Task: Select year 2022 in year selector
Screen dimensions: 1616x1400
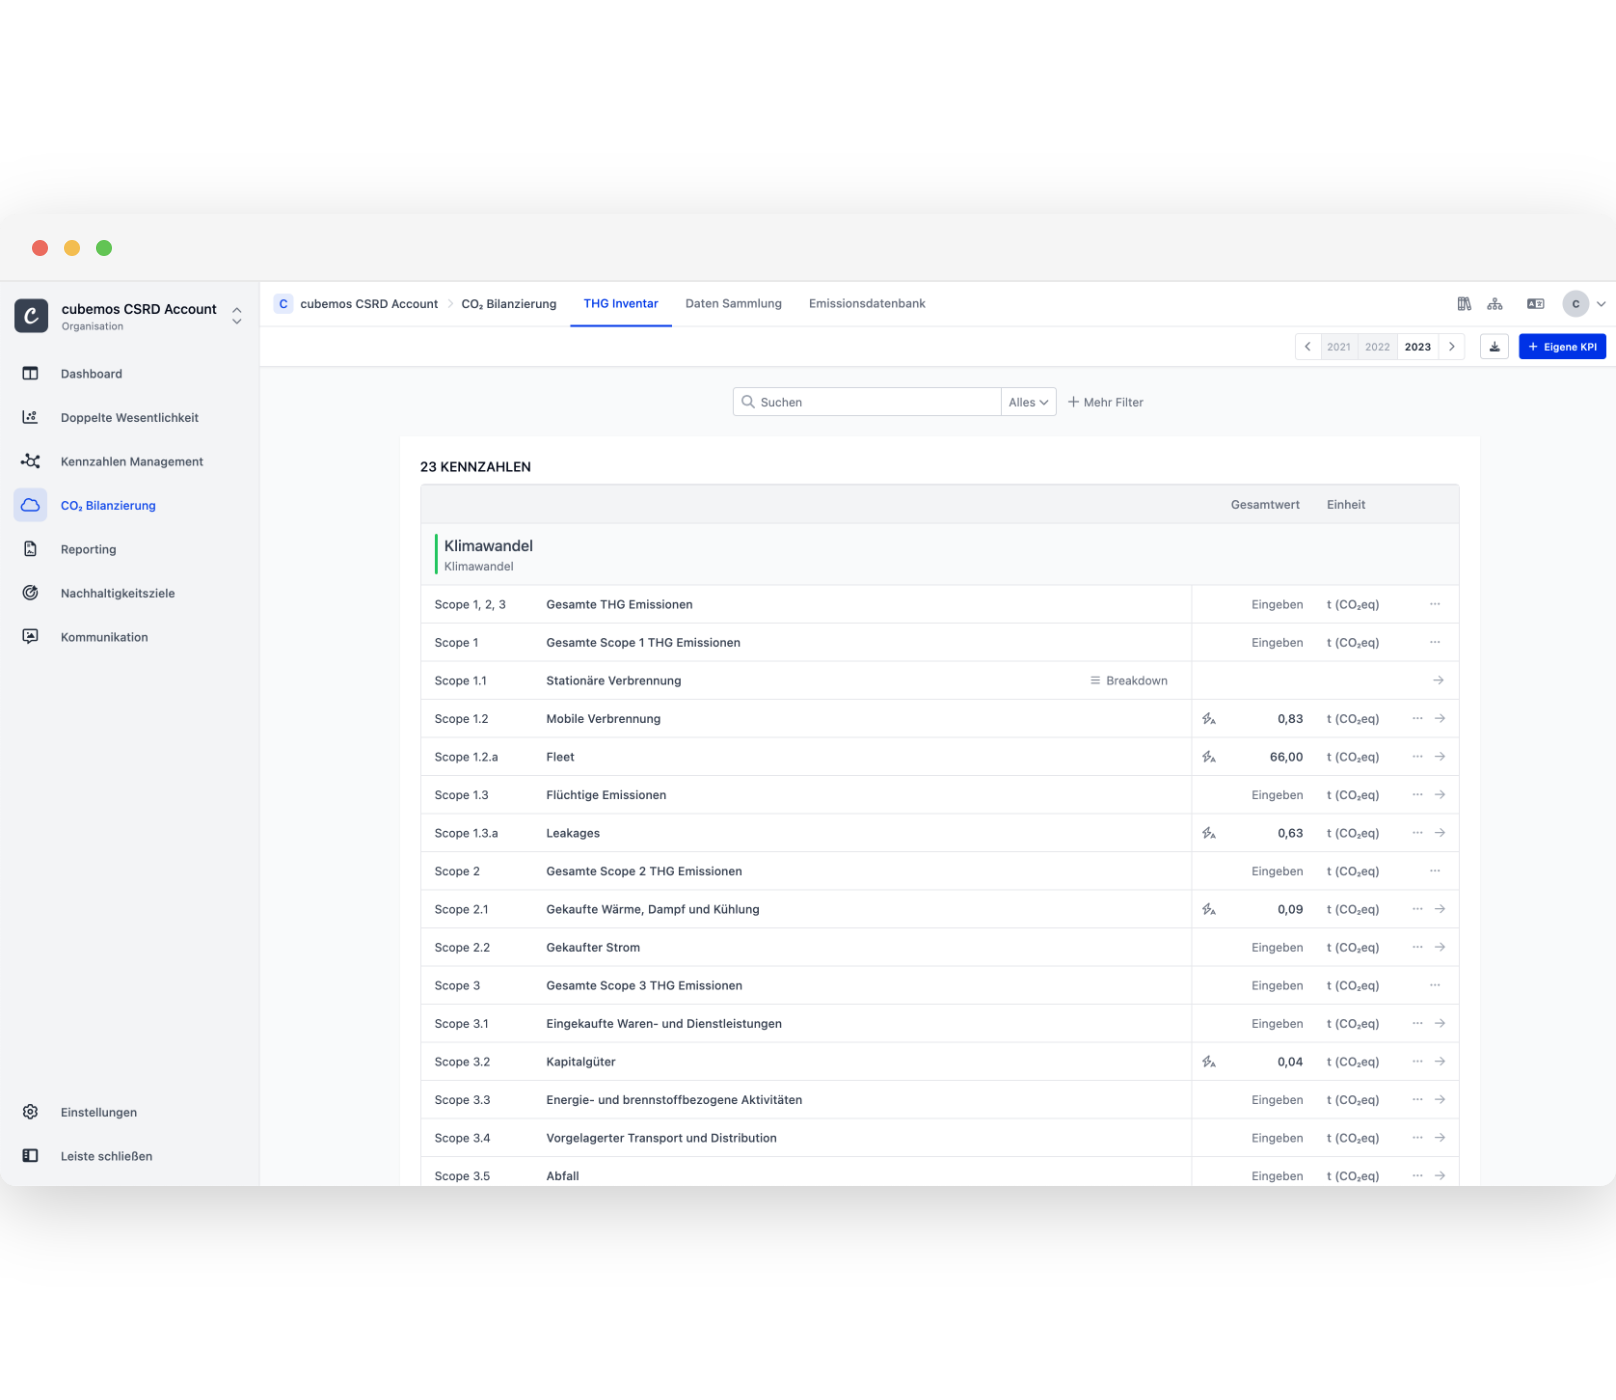Action: click(1377, 347)
